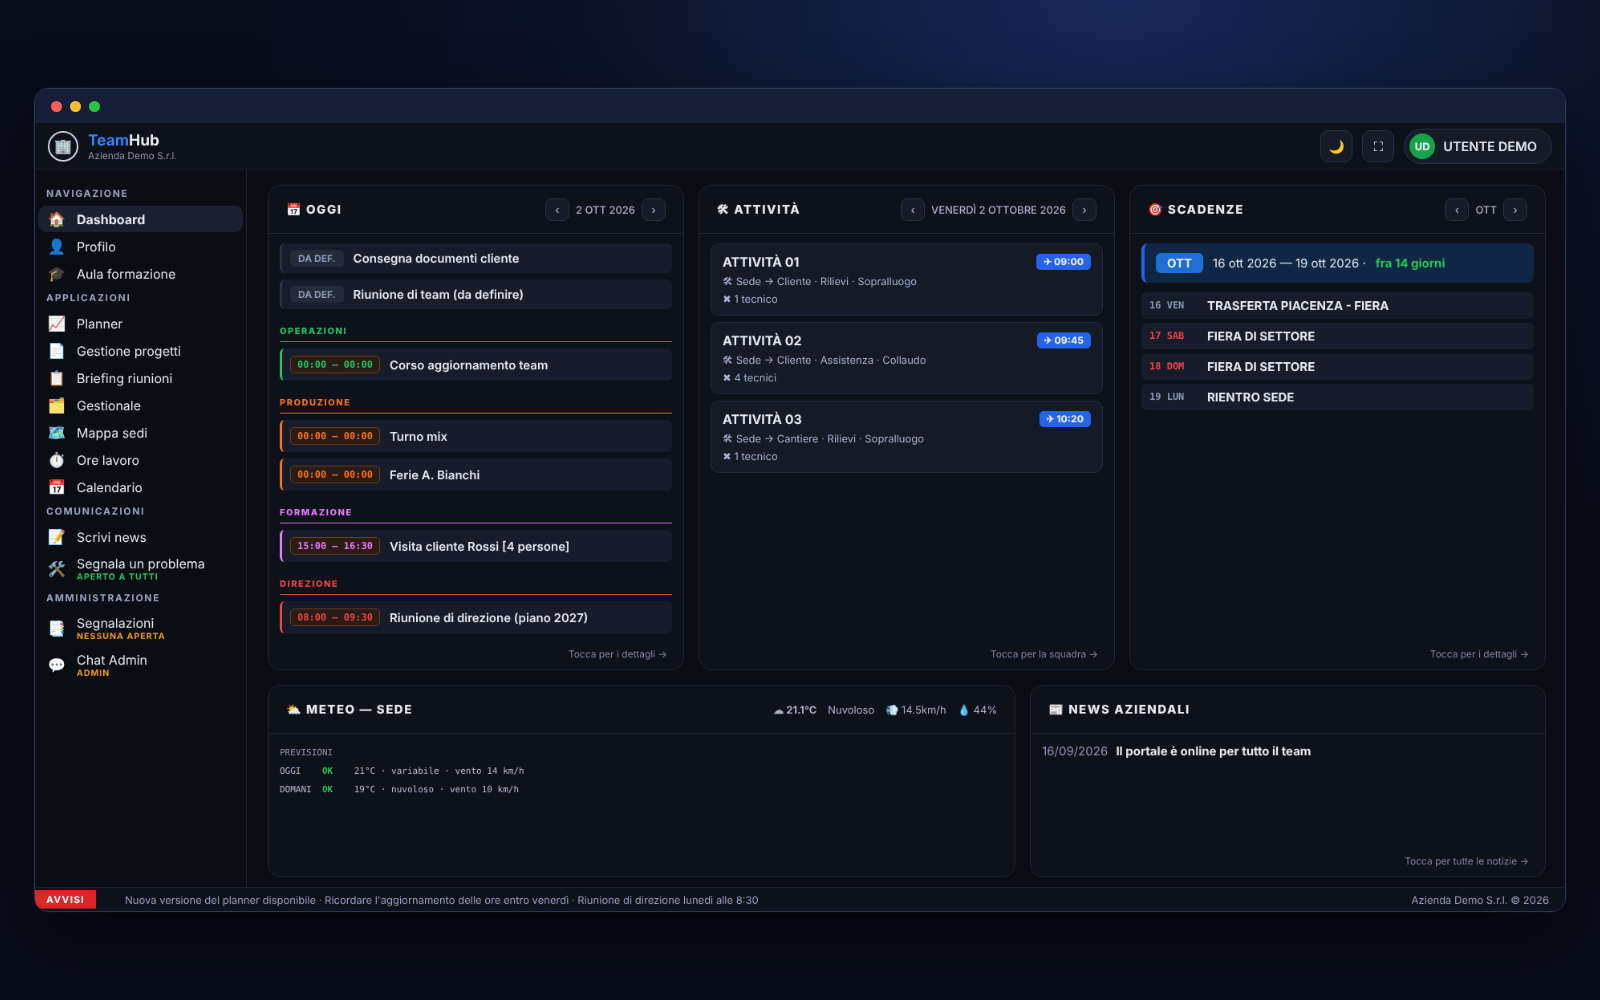The width and height of the screenshot is (1600, 1000).
Task: Click the Gestione progetti document icon
Action: [x=57, y=351]
